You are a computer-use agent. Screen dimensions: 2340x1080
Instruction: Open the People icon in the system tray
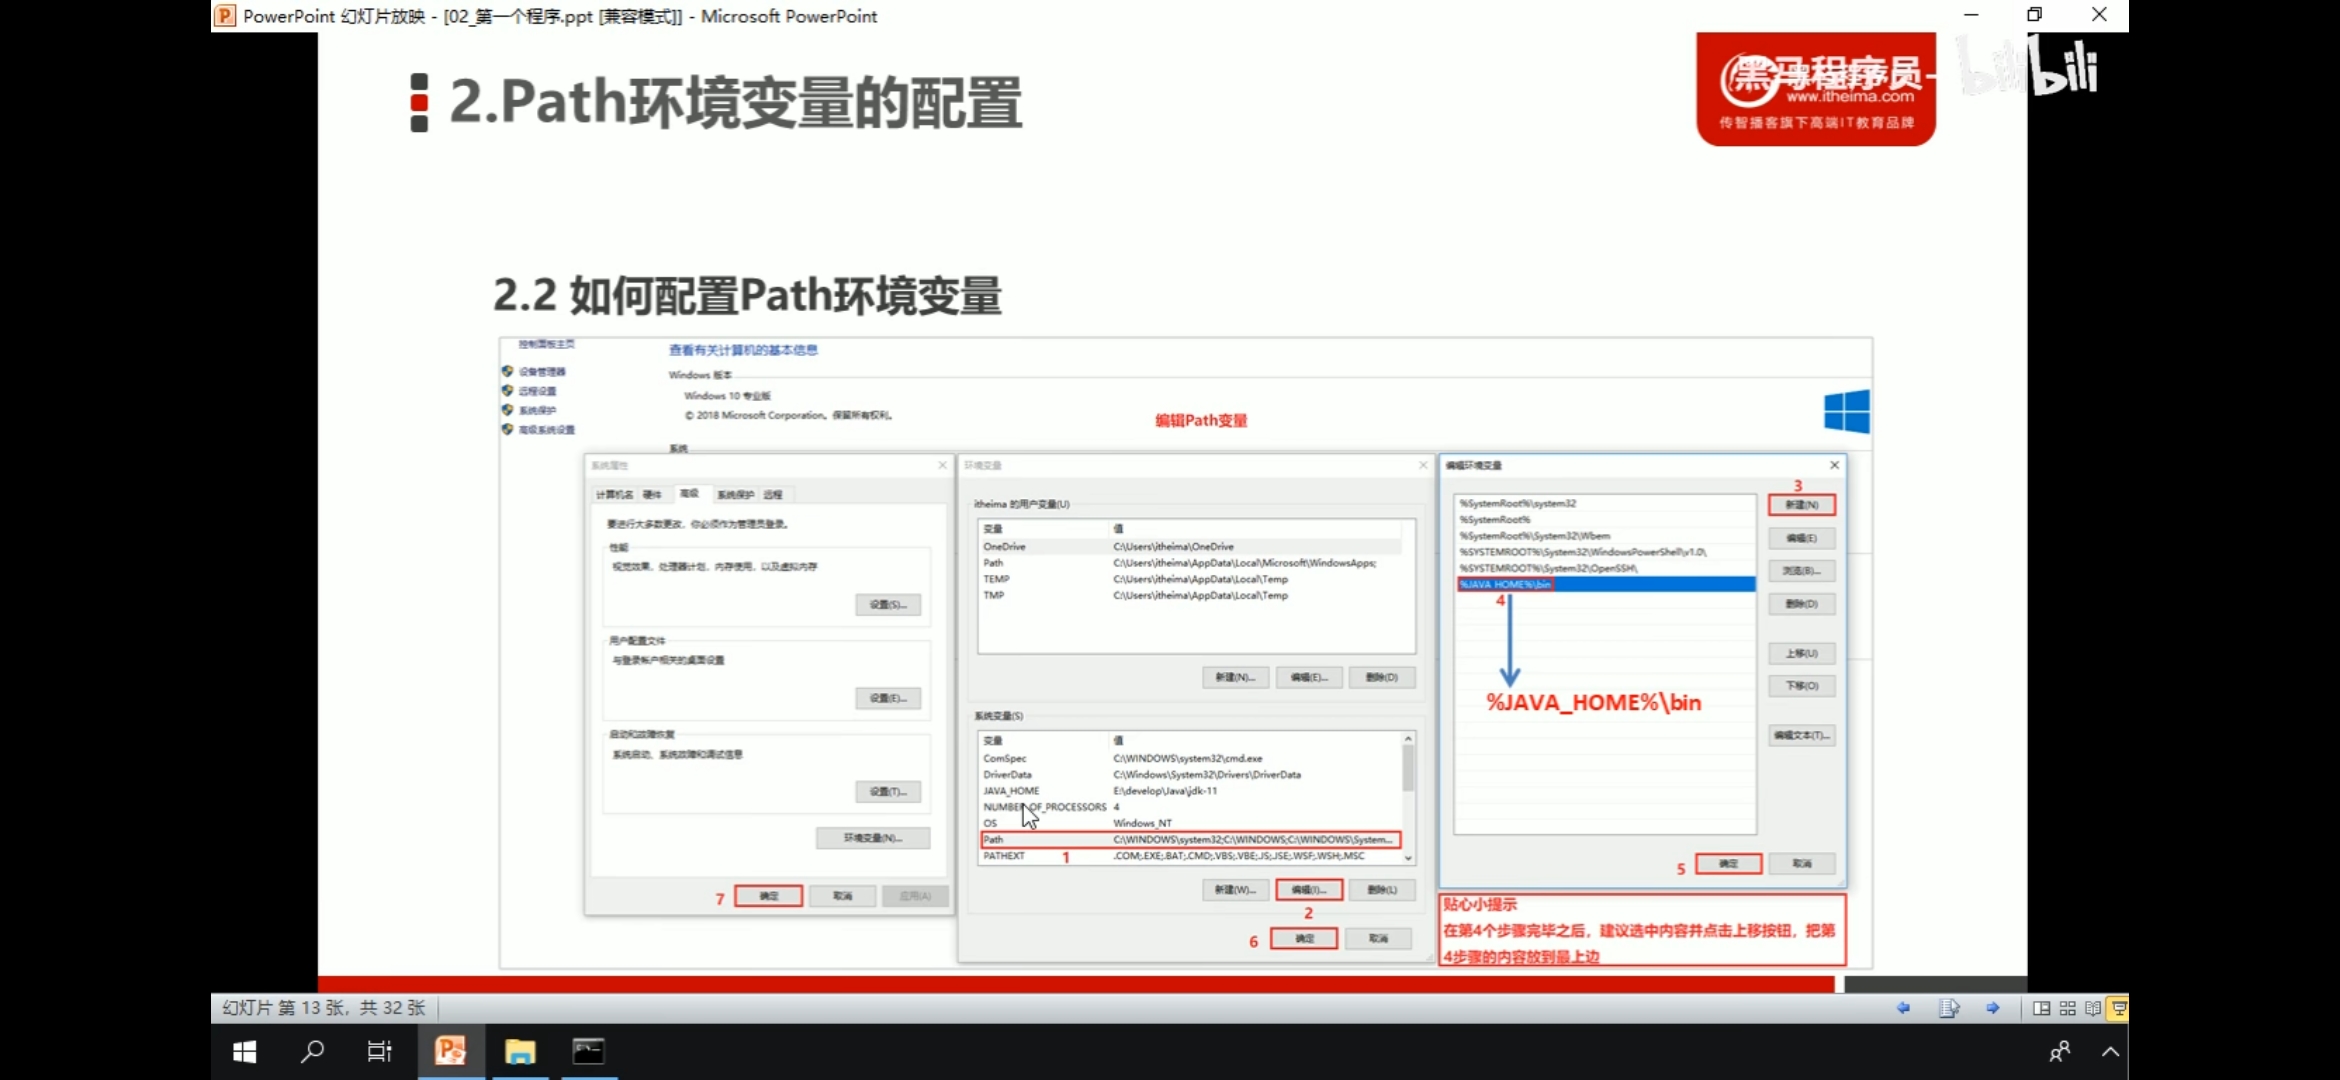point(2060,1051)
